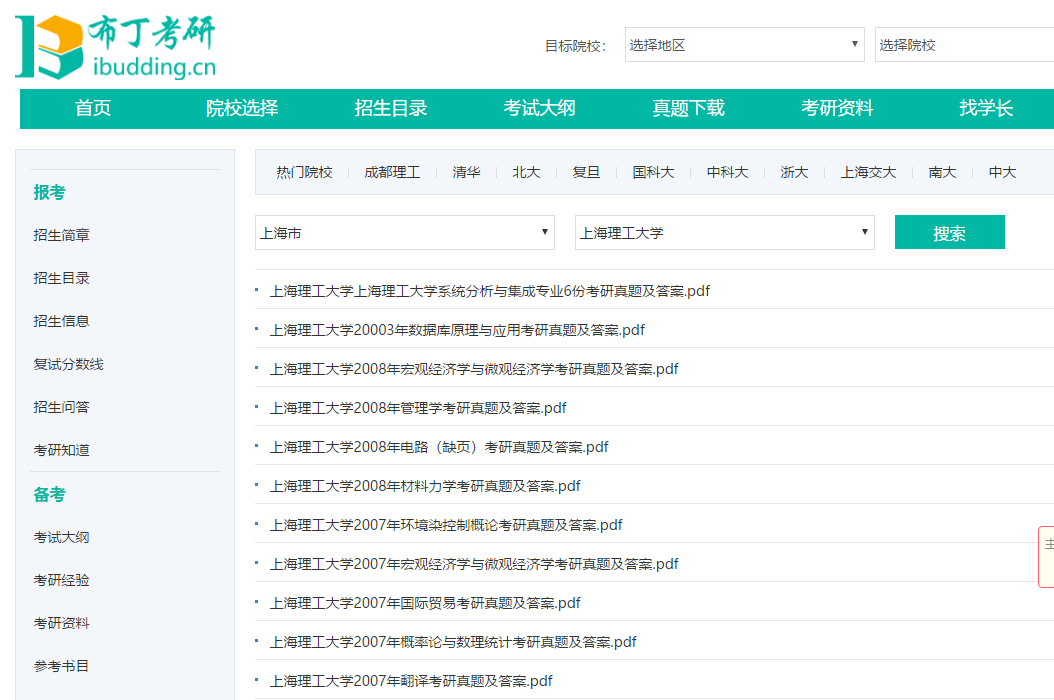Open the 系统分析与集成专业6份考研真题 pdf

pyautogui.click(x=489, y=291)
